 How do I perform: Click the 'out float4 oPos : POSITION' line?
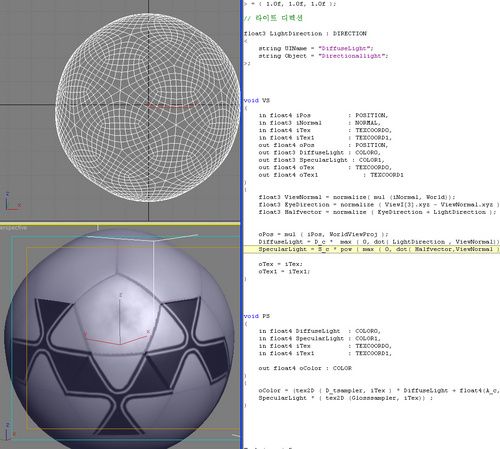tap(323, 145)
